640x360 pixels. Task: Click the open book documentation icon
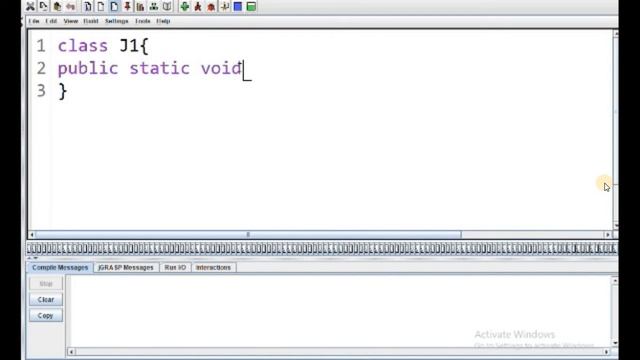click(167, 6)
